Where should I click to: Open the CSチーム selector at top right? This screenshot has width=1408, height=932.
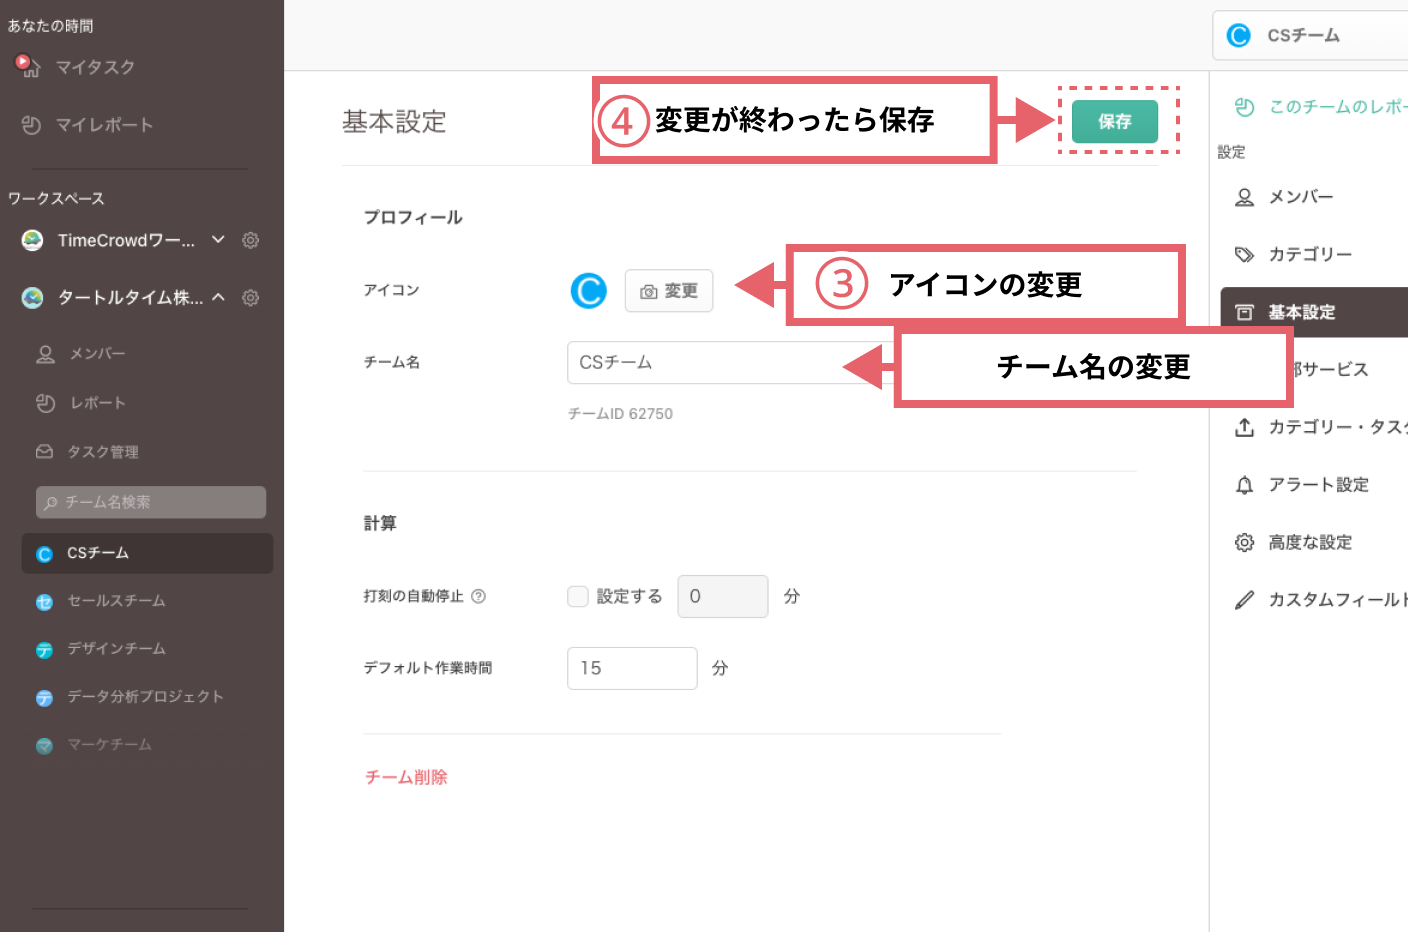click(x=1302, y=36)
